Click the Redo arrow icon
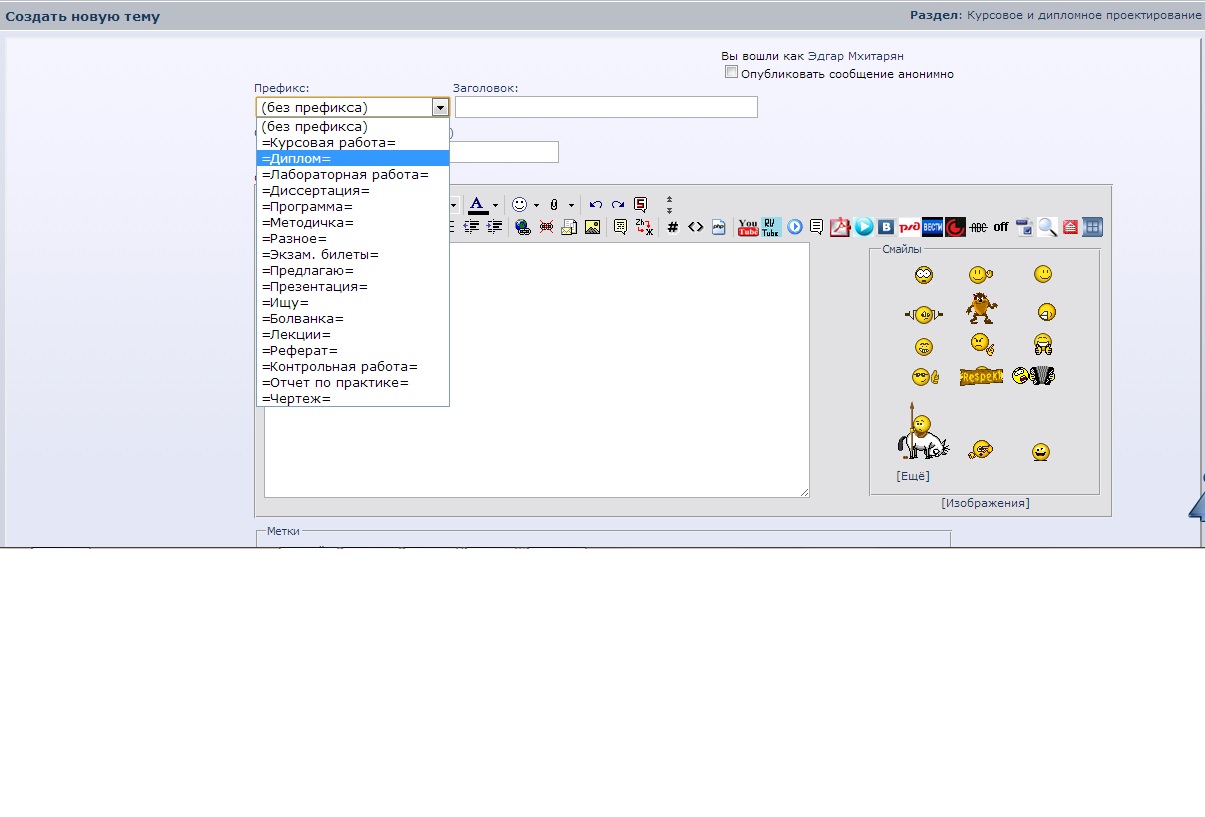 tap(618, 204)
